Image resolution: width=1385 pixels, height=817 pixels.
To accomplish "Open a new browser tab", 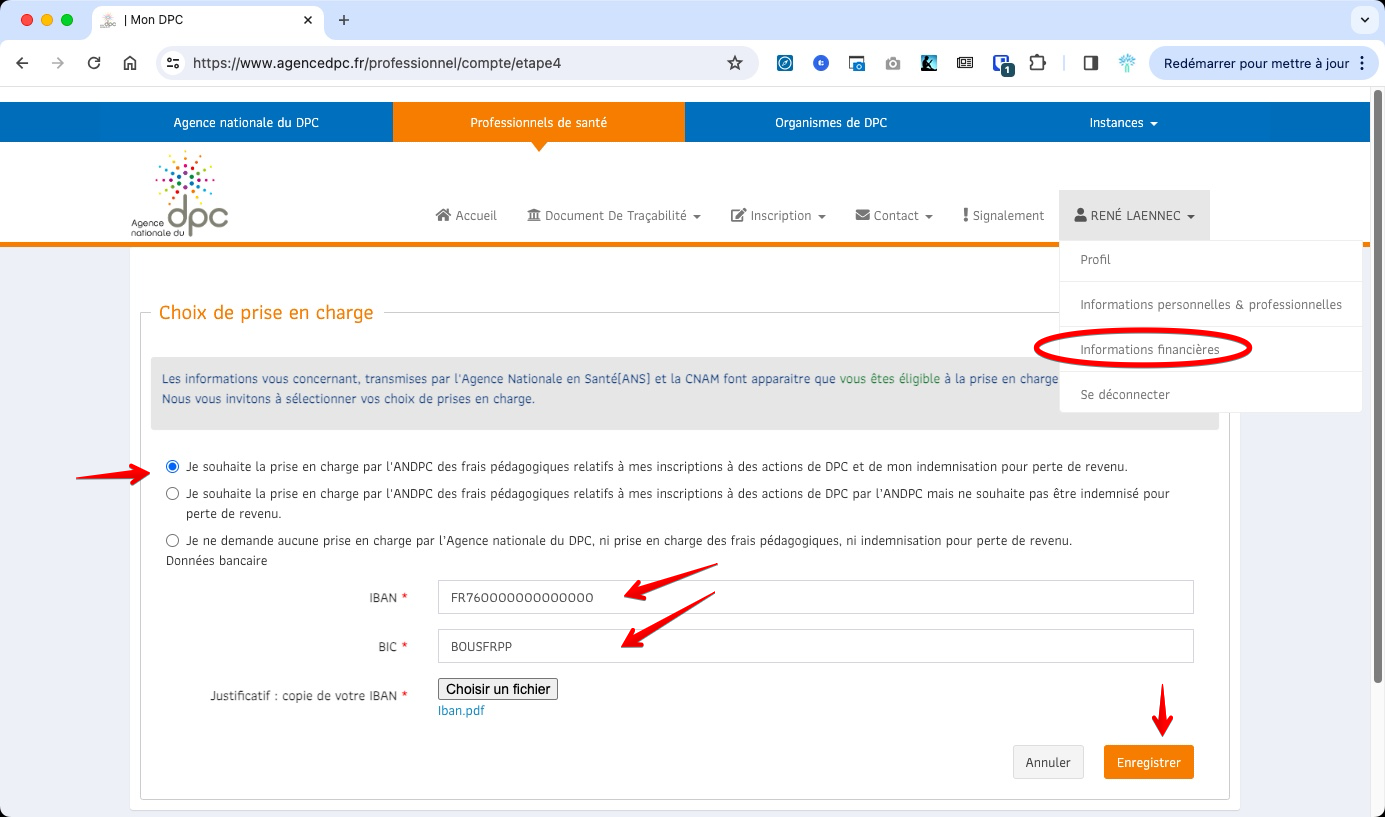I will 344,20.
